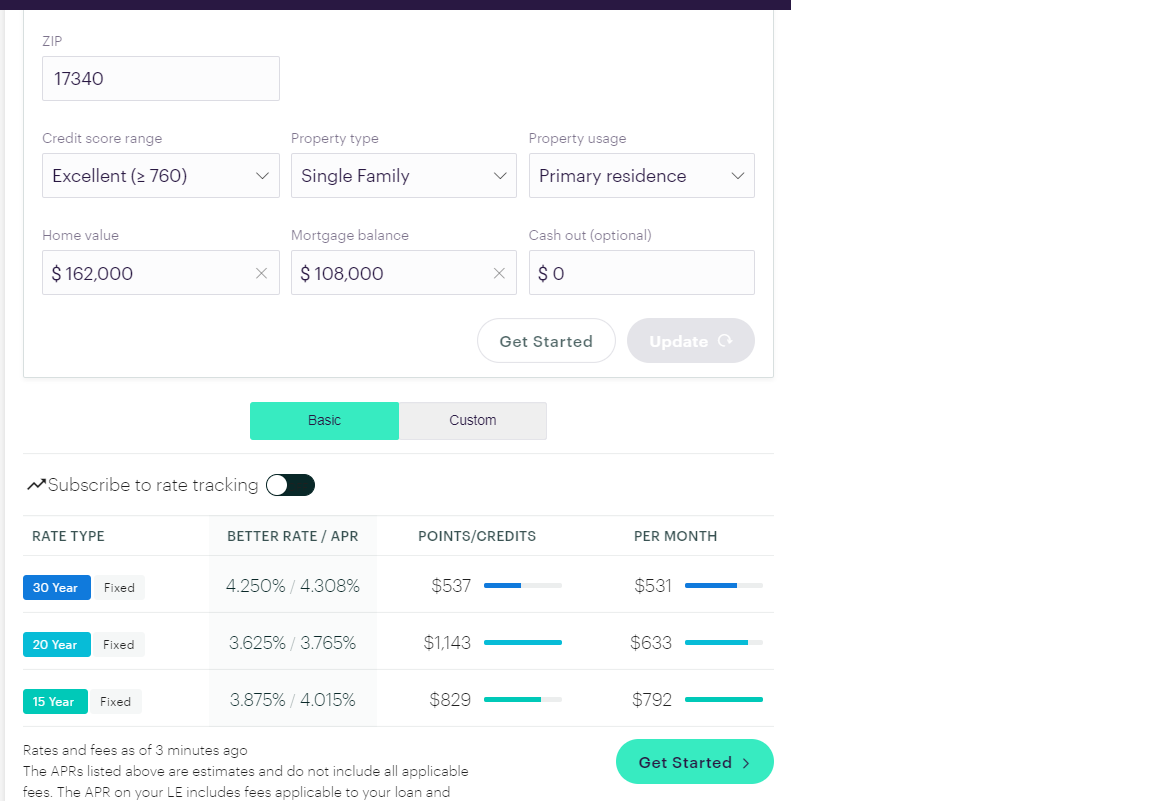
Task: Clear the Home value field with X icon
Action: pos(261,273)
